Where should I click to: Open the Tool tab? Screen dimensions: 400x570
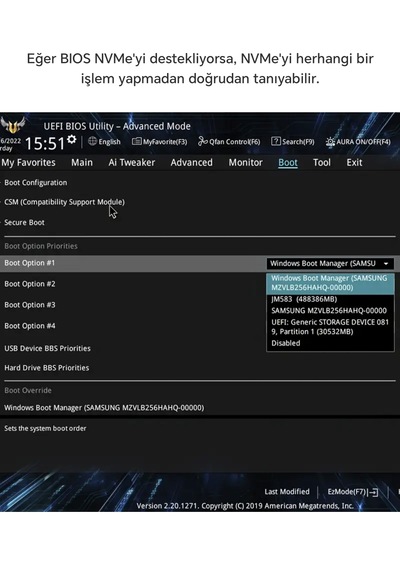pos(322,162)
